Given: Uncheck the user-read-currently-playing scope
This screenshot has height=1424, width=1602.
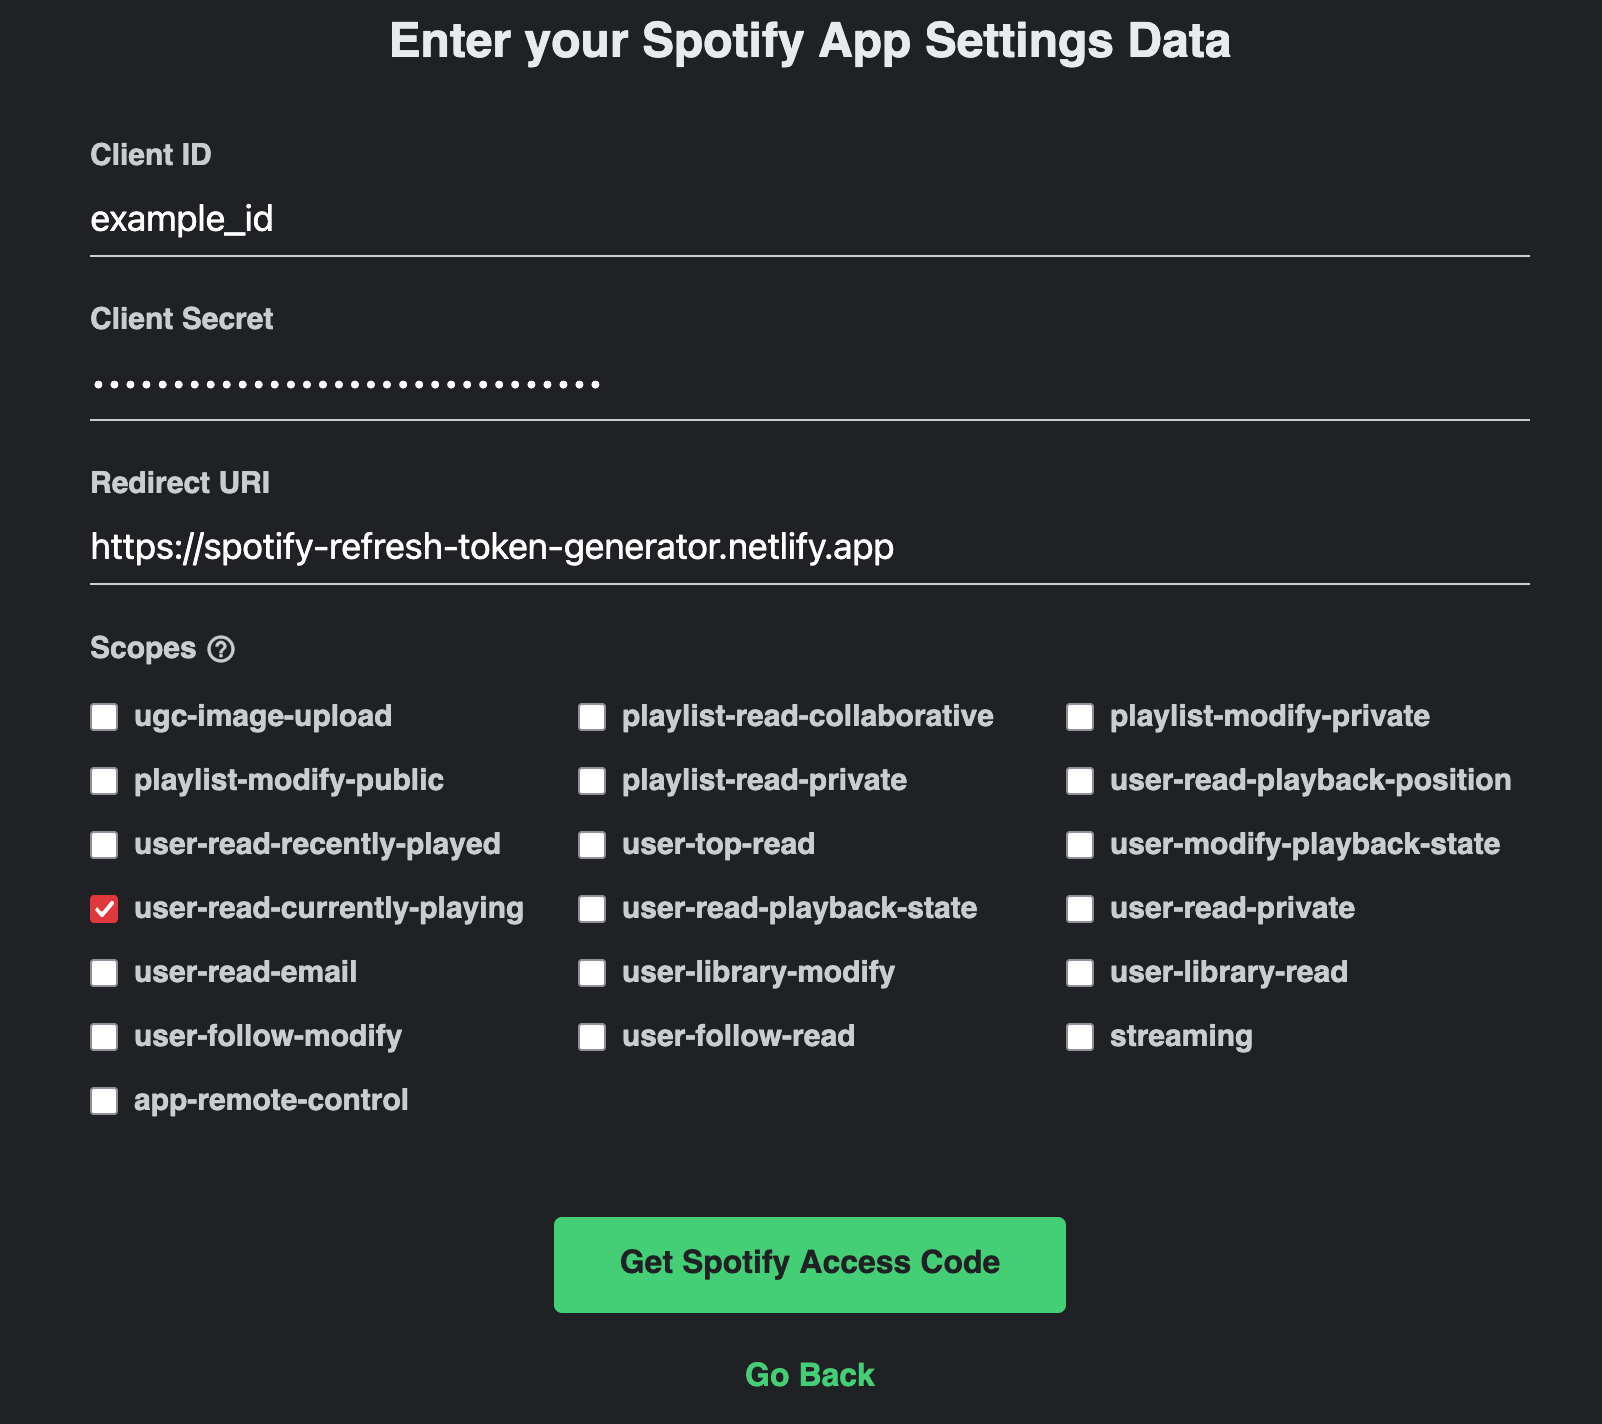Looking at the screenshot, I should [x=104, y=909].
